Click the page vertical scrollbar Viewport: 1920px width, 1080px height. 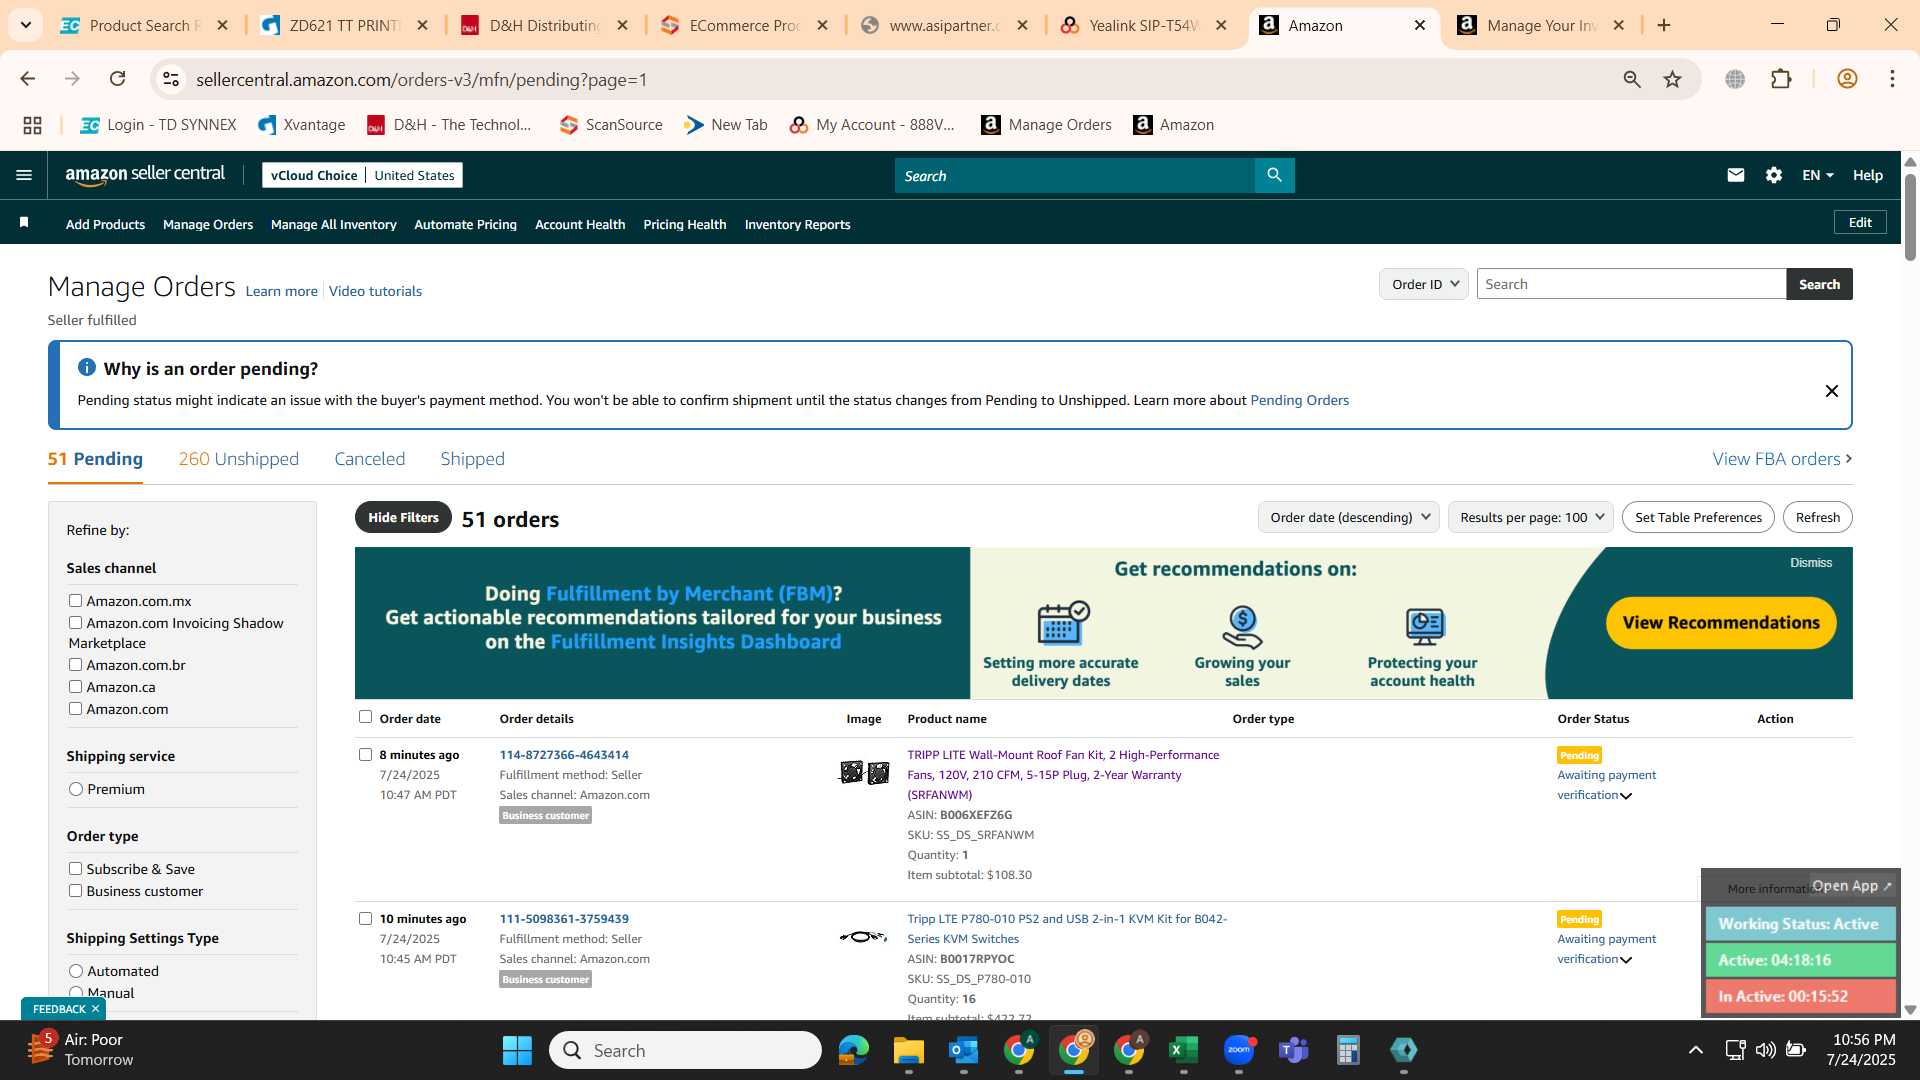tap(1910, 218)
